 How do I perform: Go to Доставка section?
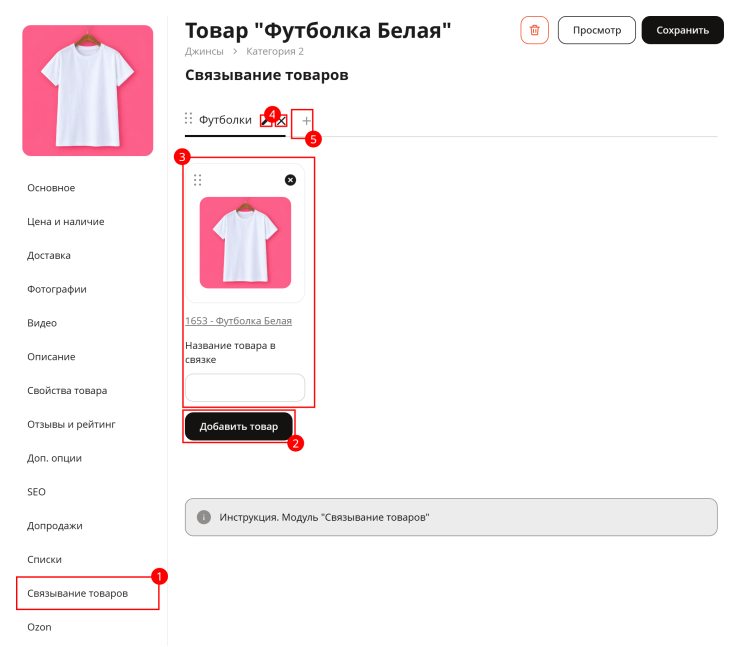click(49, 255)
